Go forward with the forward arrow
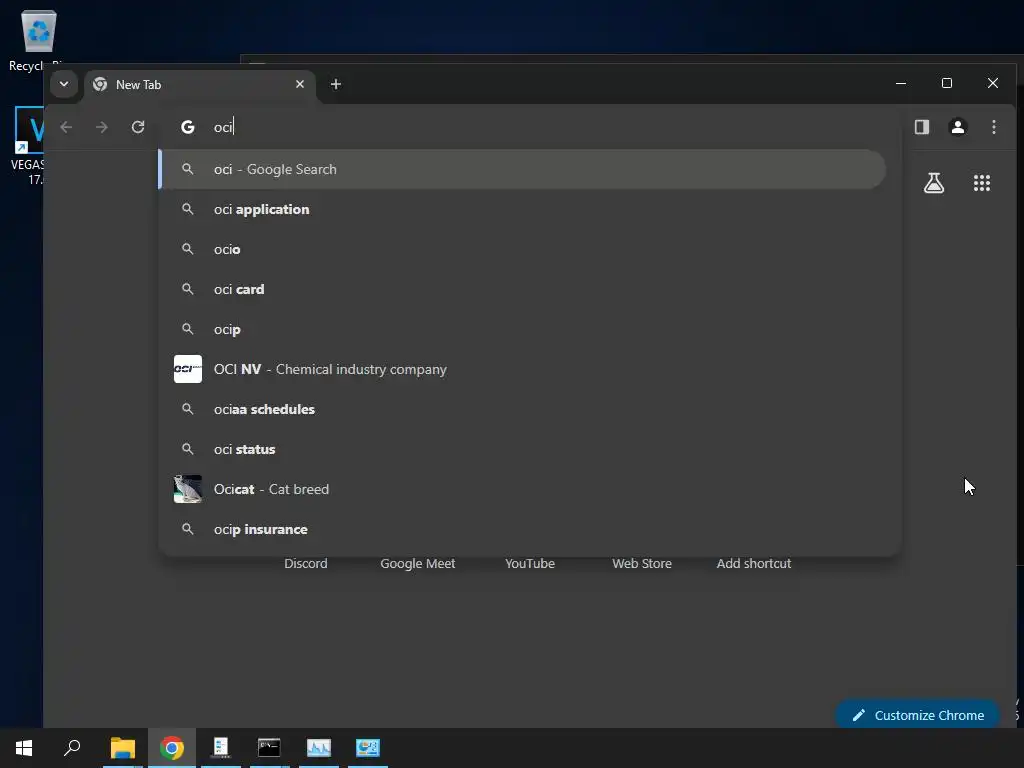The width and height of the screenshot is (1024, 768). coord(102,127)
